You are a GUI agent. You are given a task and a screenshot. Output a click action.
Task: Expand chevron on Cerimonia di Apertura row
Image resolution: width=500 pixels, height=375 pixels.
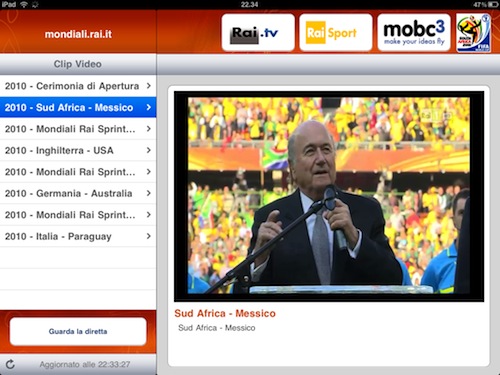pyautogui.click(x=149, y=86)
